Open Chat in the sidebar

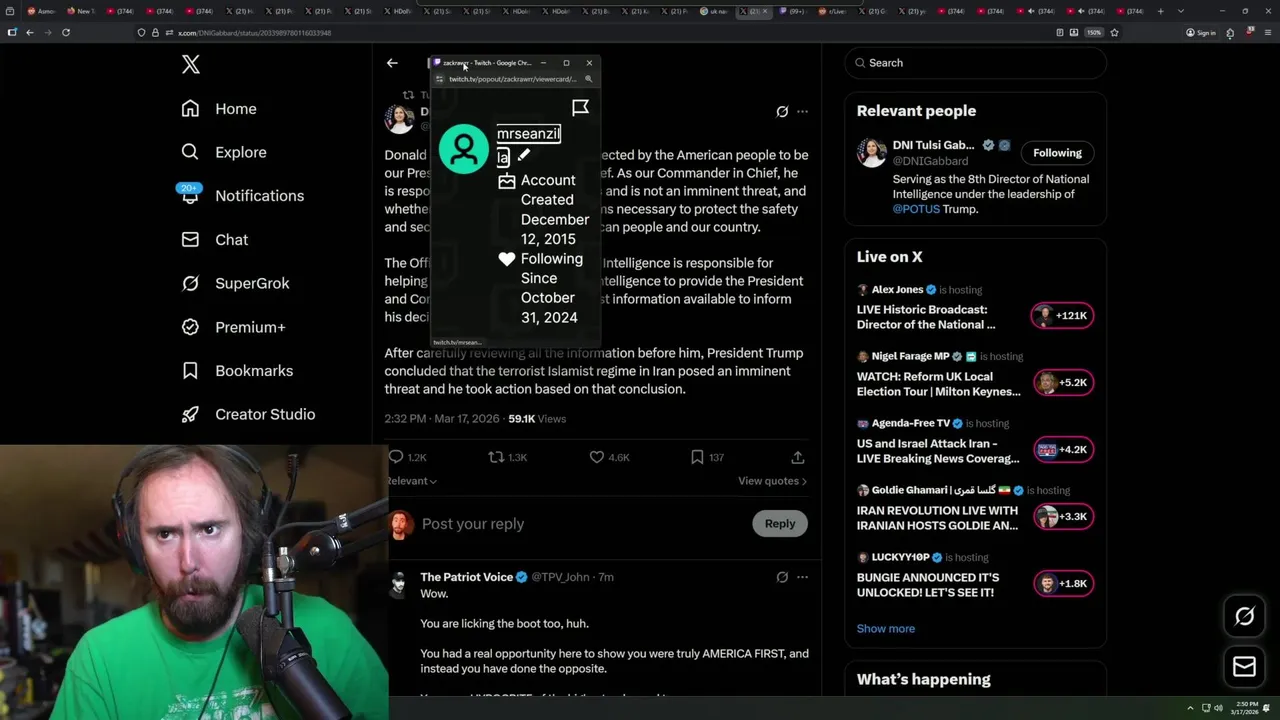[x=214, y=240]
